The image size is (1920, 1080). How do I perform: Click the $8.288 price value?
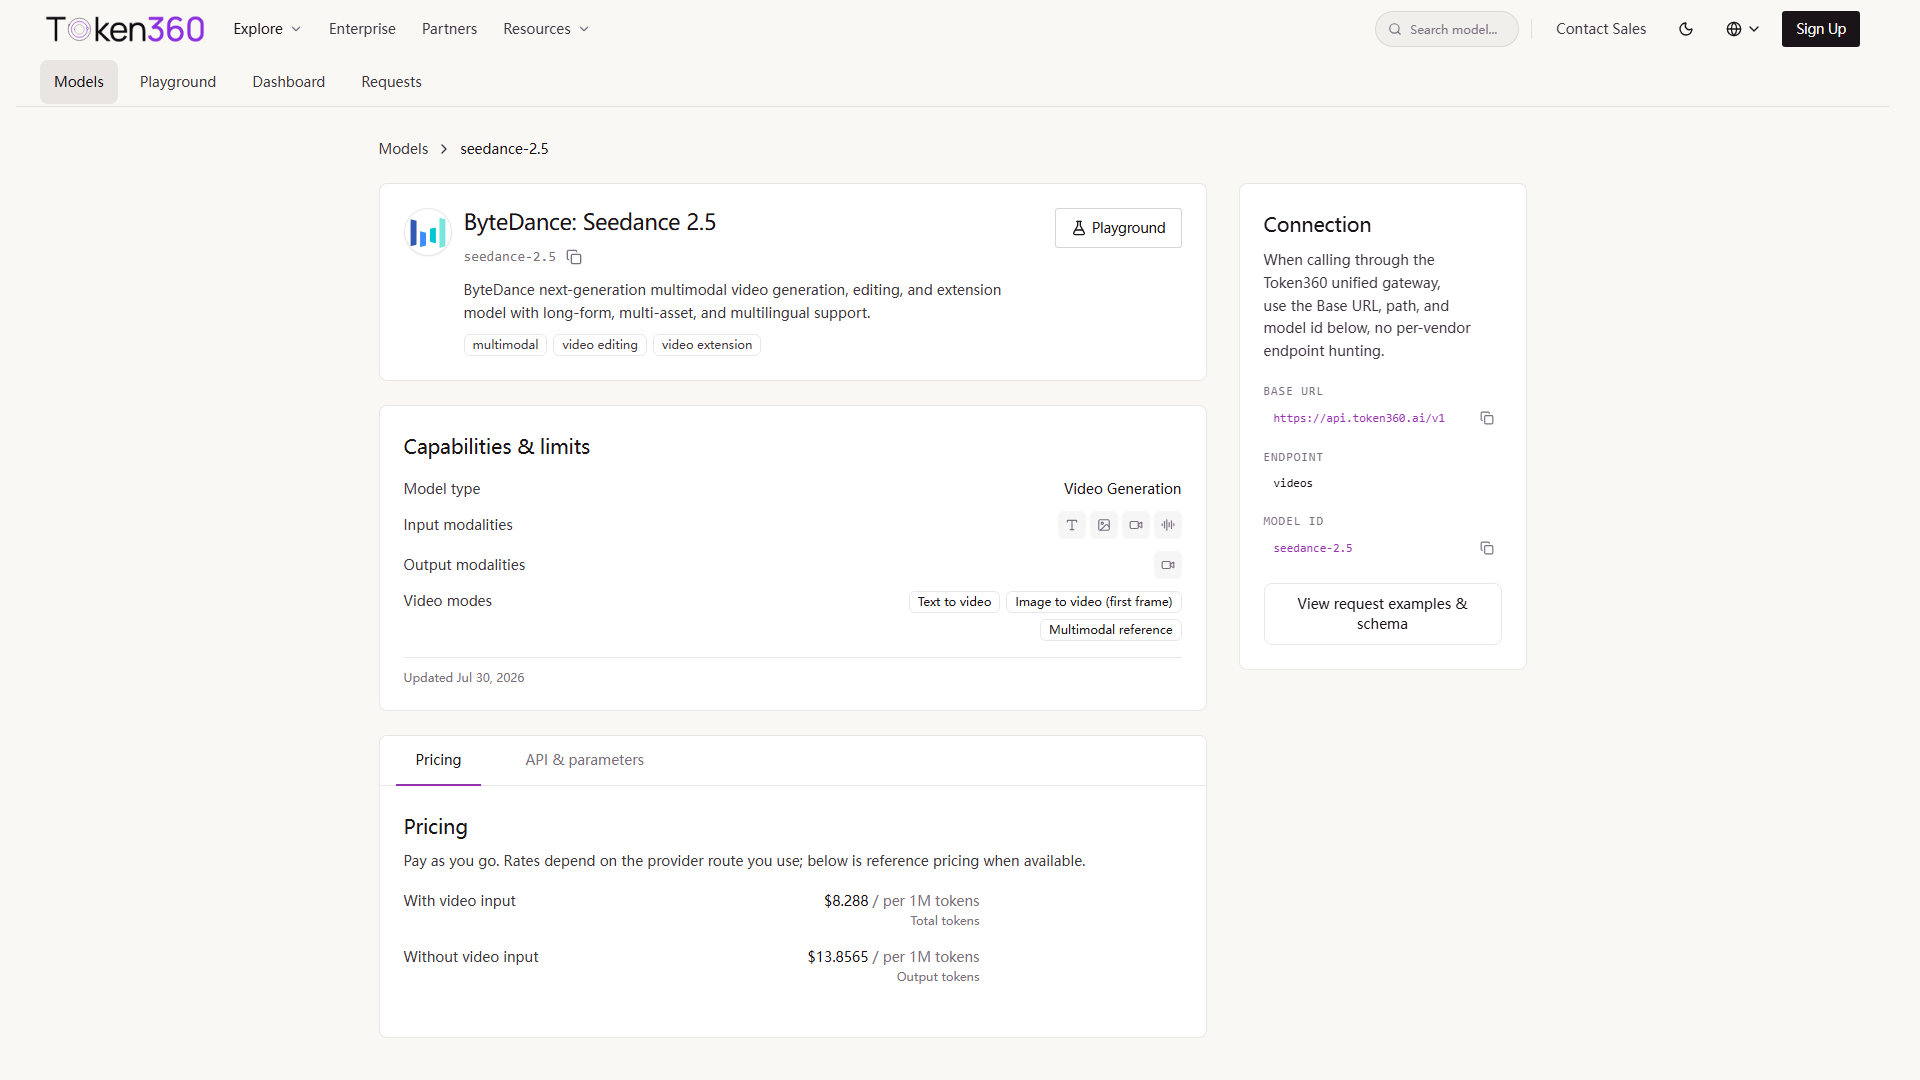point(846,901)
